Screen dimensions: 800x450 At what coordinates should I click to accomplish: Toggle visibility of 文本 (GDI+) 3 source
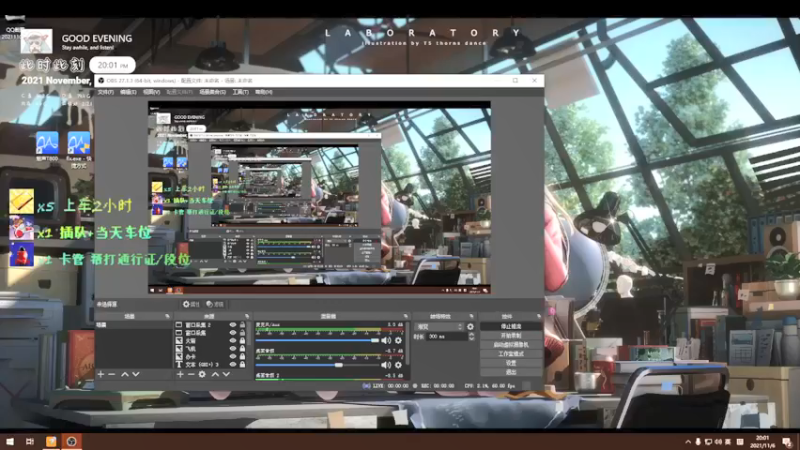click(233, 365)
